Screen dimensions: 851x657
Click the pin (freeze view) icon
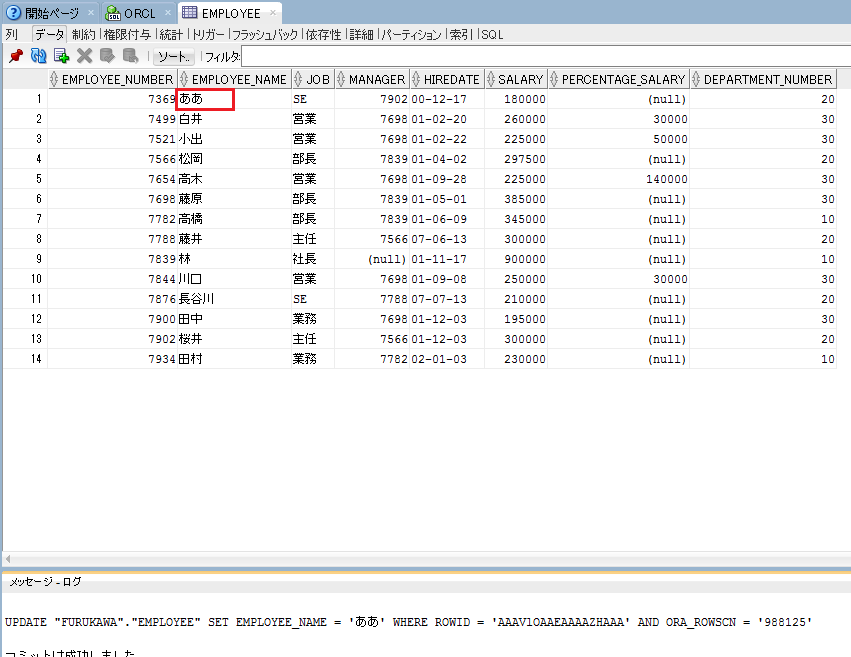click(15, 56)
